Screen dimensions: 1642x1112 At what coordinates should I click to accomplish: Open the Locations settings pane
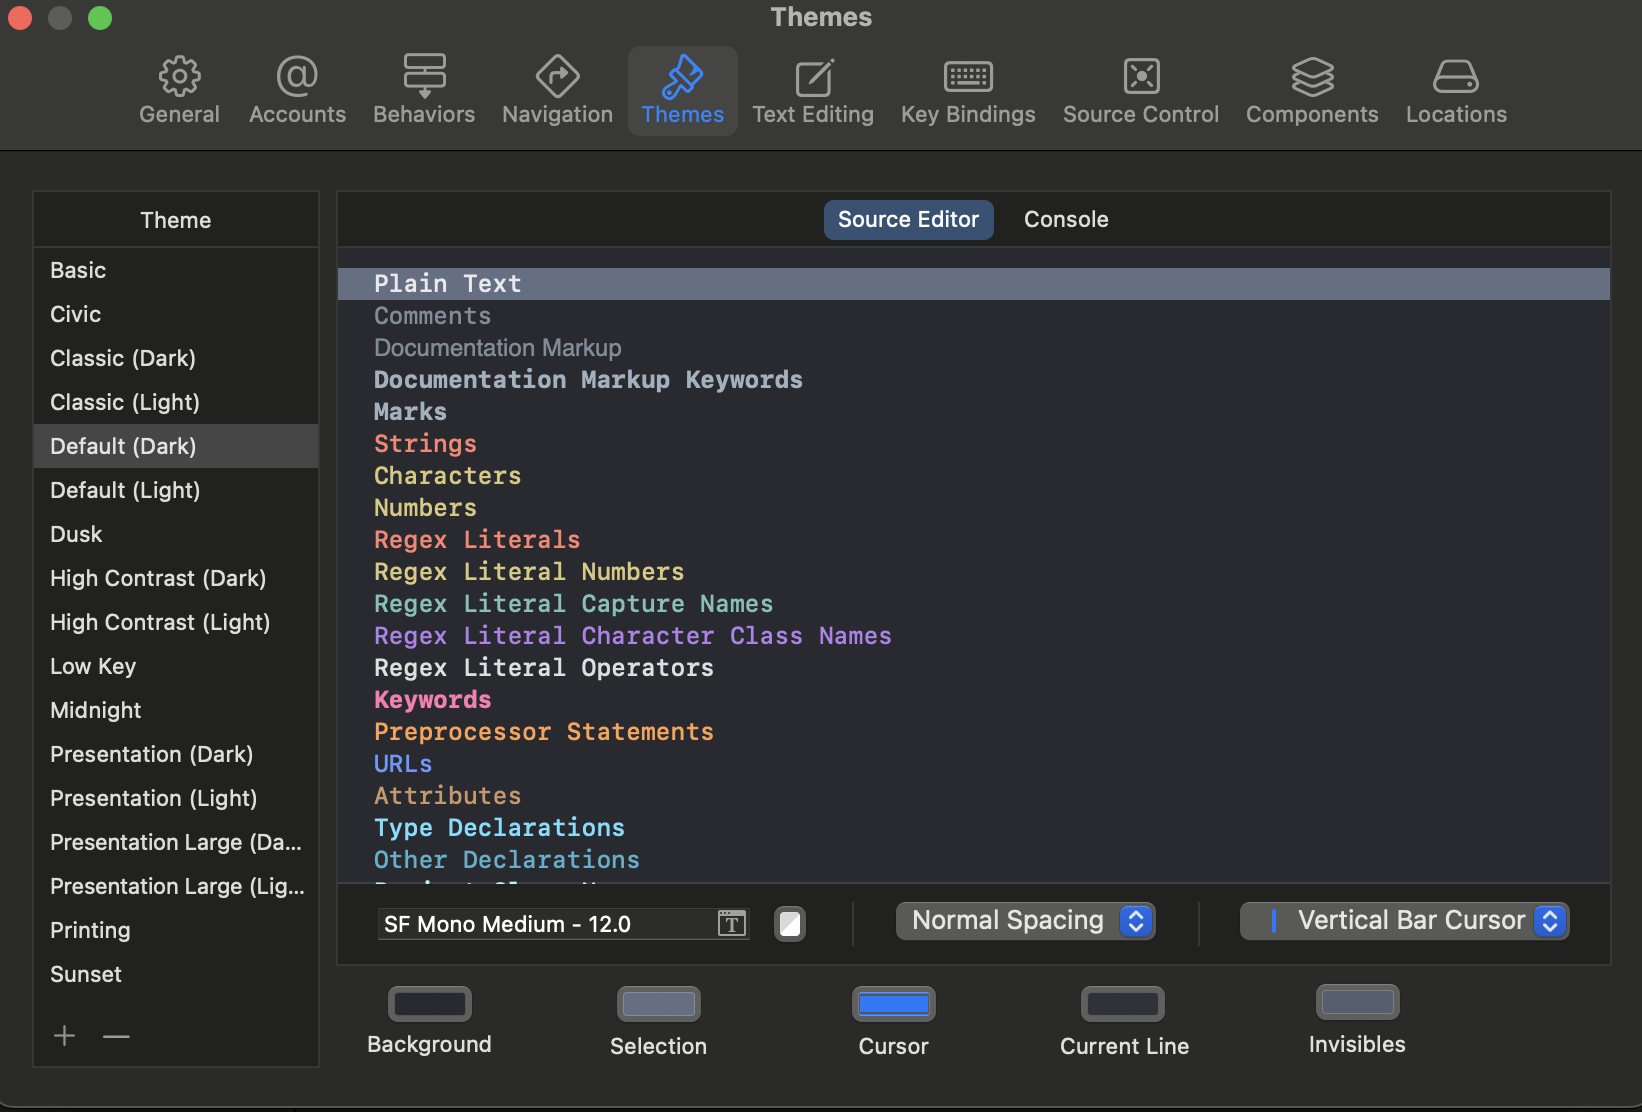[x=1456, y=91]
